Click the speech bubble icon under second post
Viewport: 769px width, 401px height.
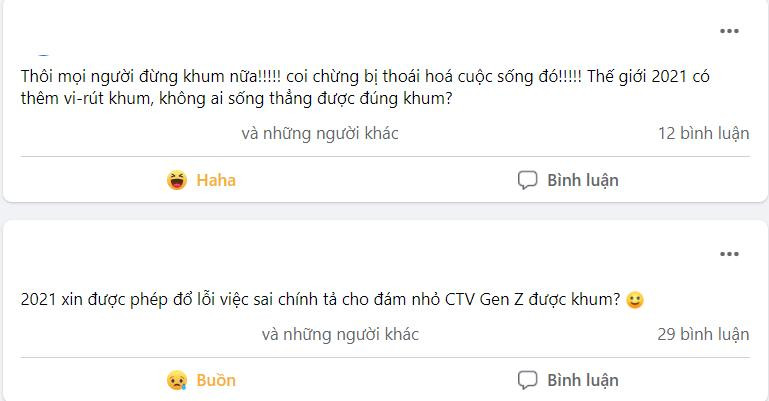tap(527, 380)
